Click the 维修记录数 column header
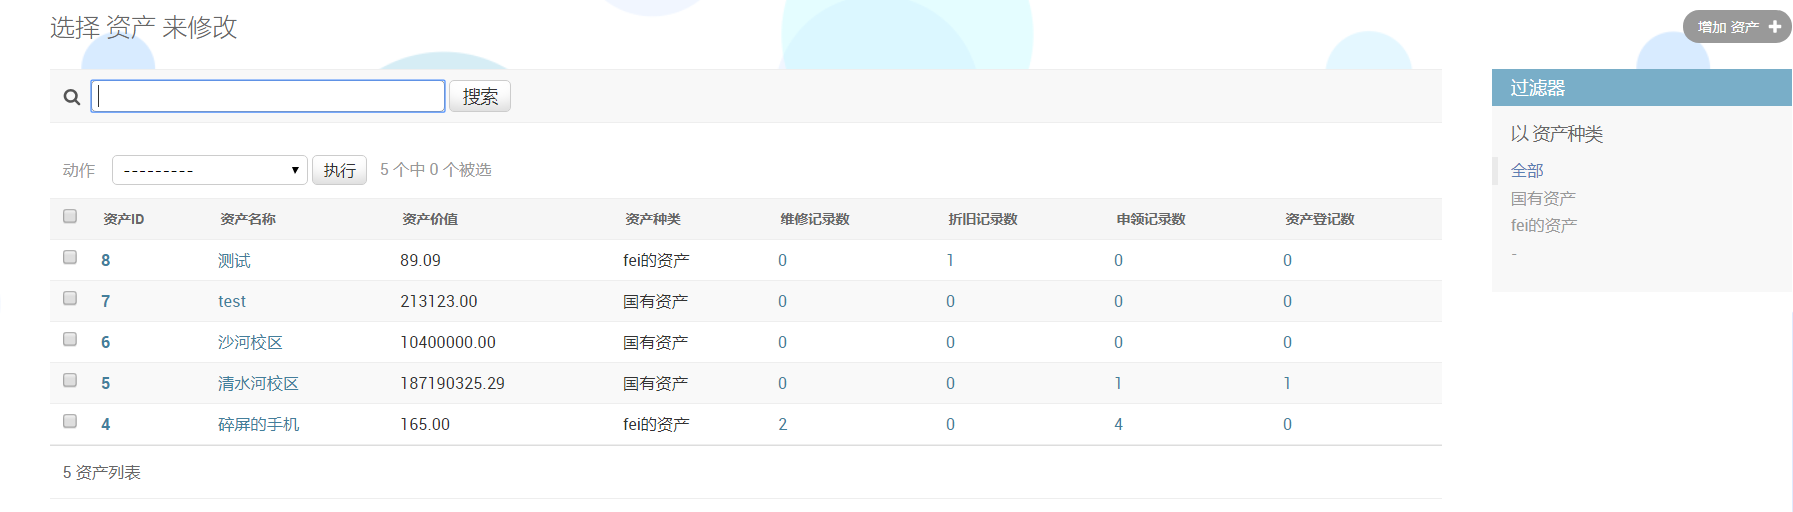 (x=815, y=219)
